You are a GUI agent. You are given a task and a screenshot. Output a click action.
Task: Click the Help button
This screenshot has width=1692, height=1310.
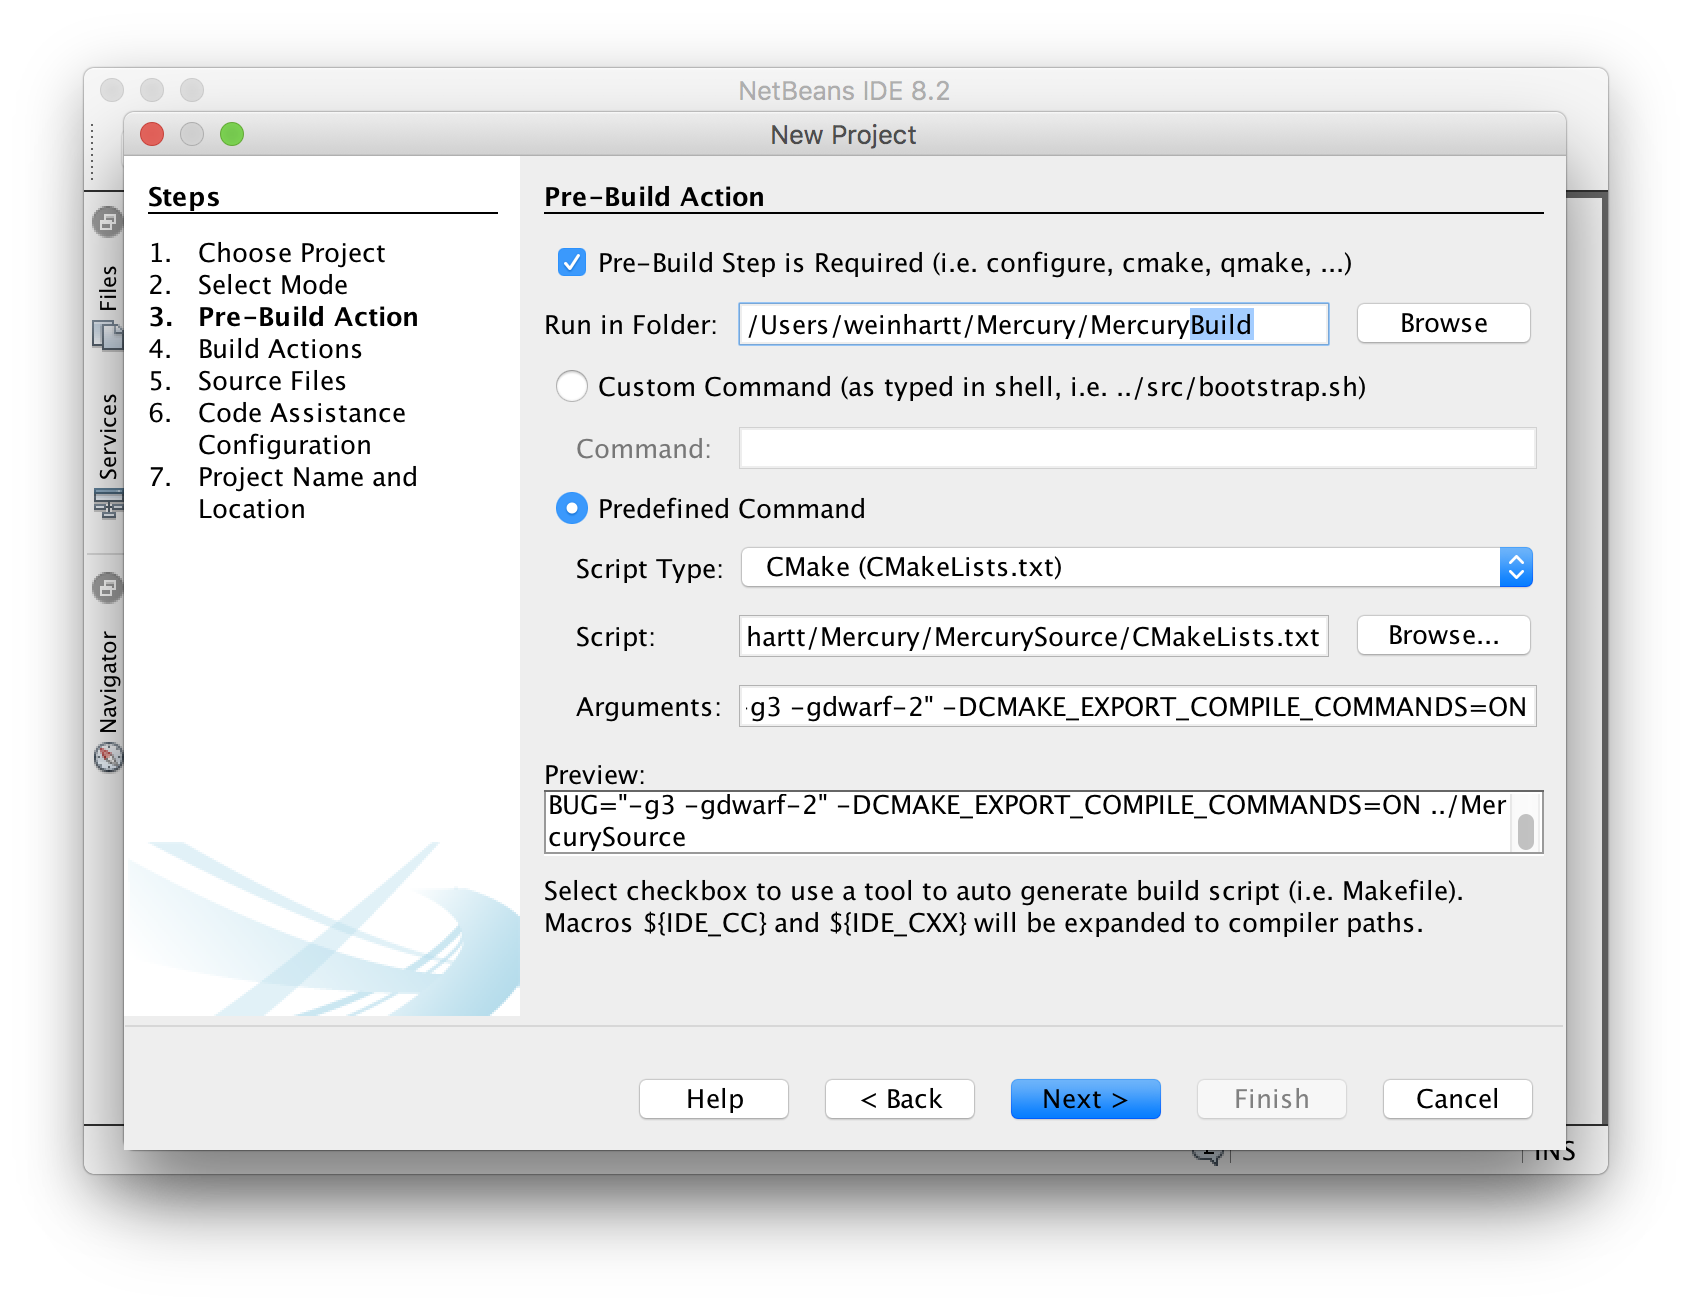point(714,1099)
